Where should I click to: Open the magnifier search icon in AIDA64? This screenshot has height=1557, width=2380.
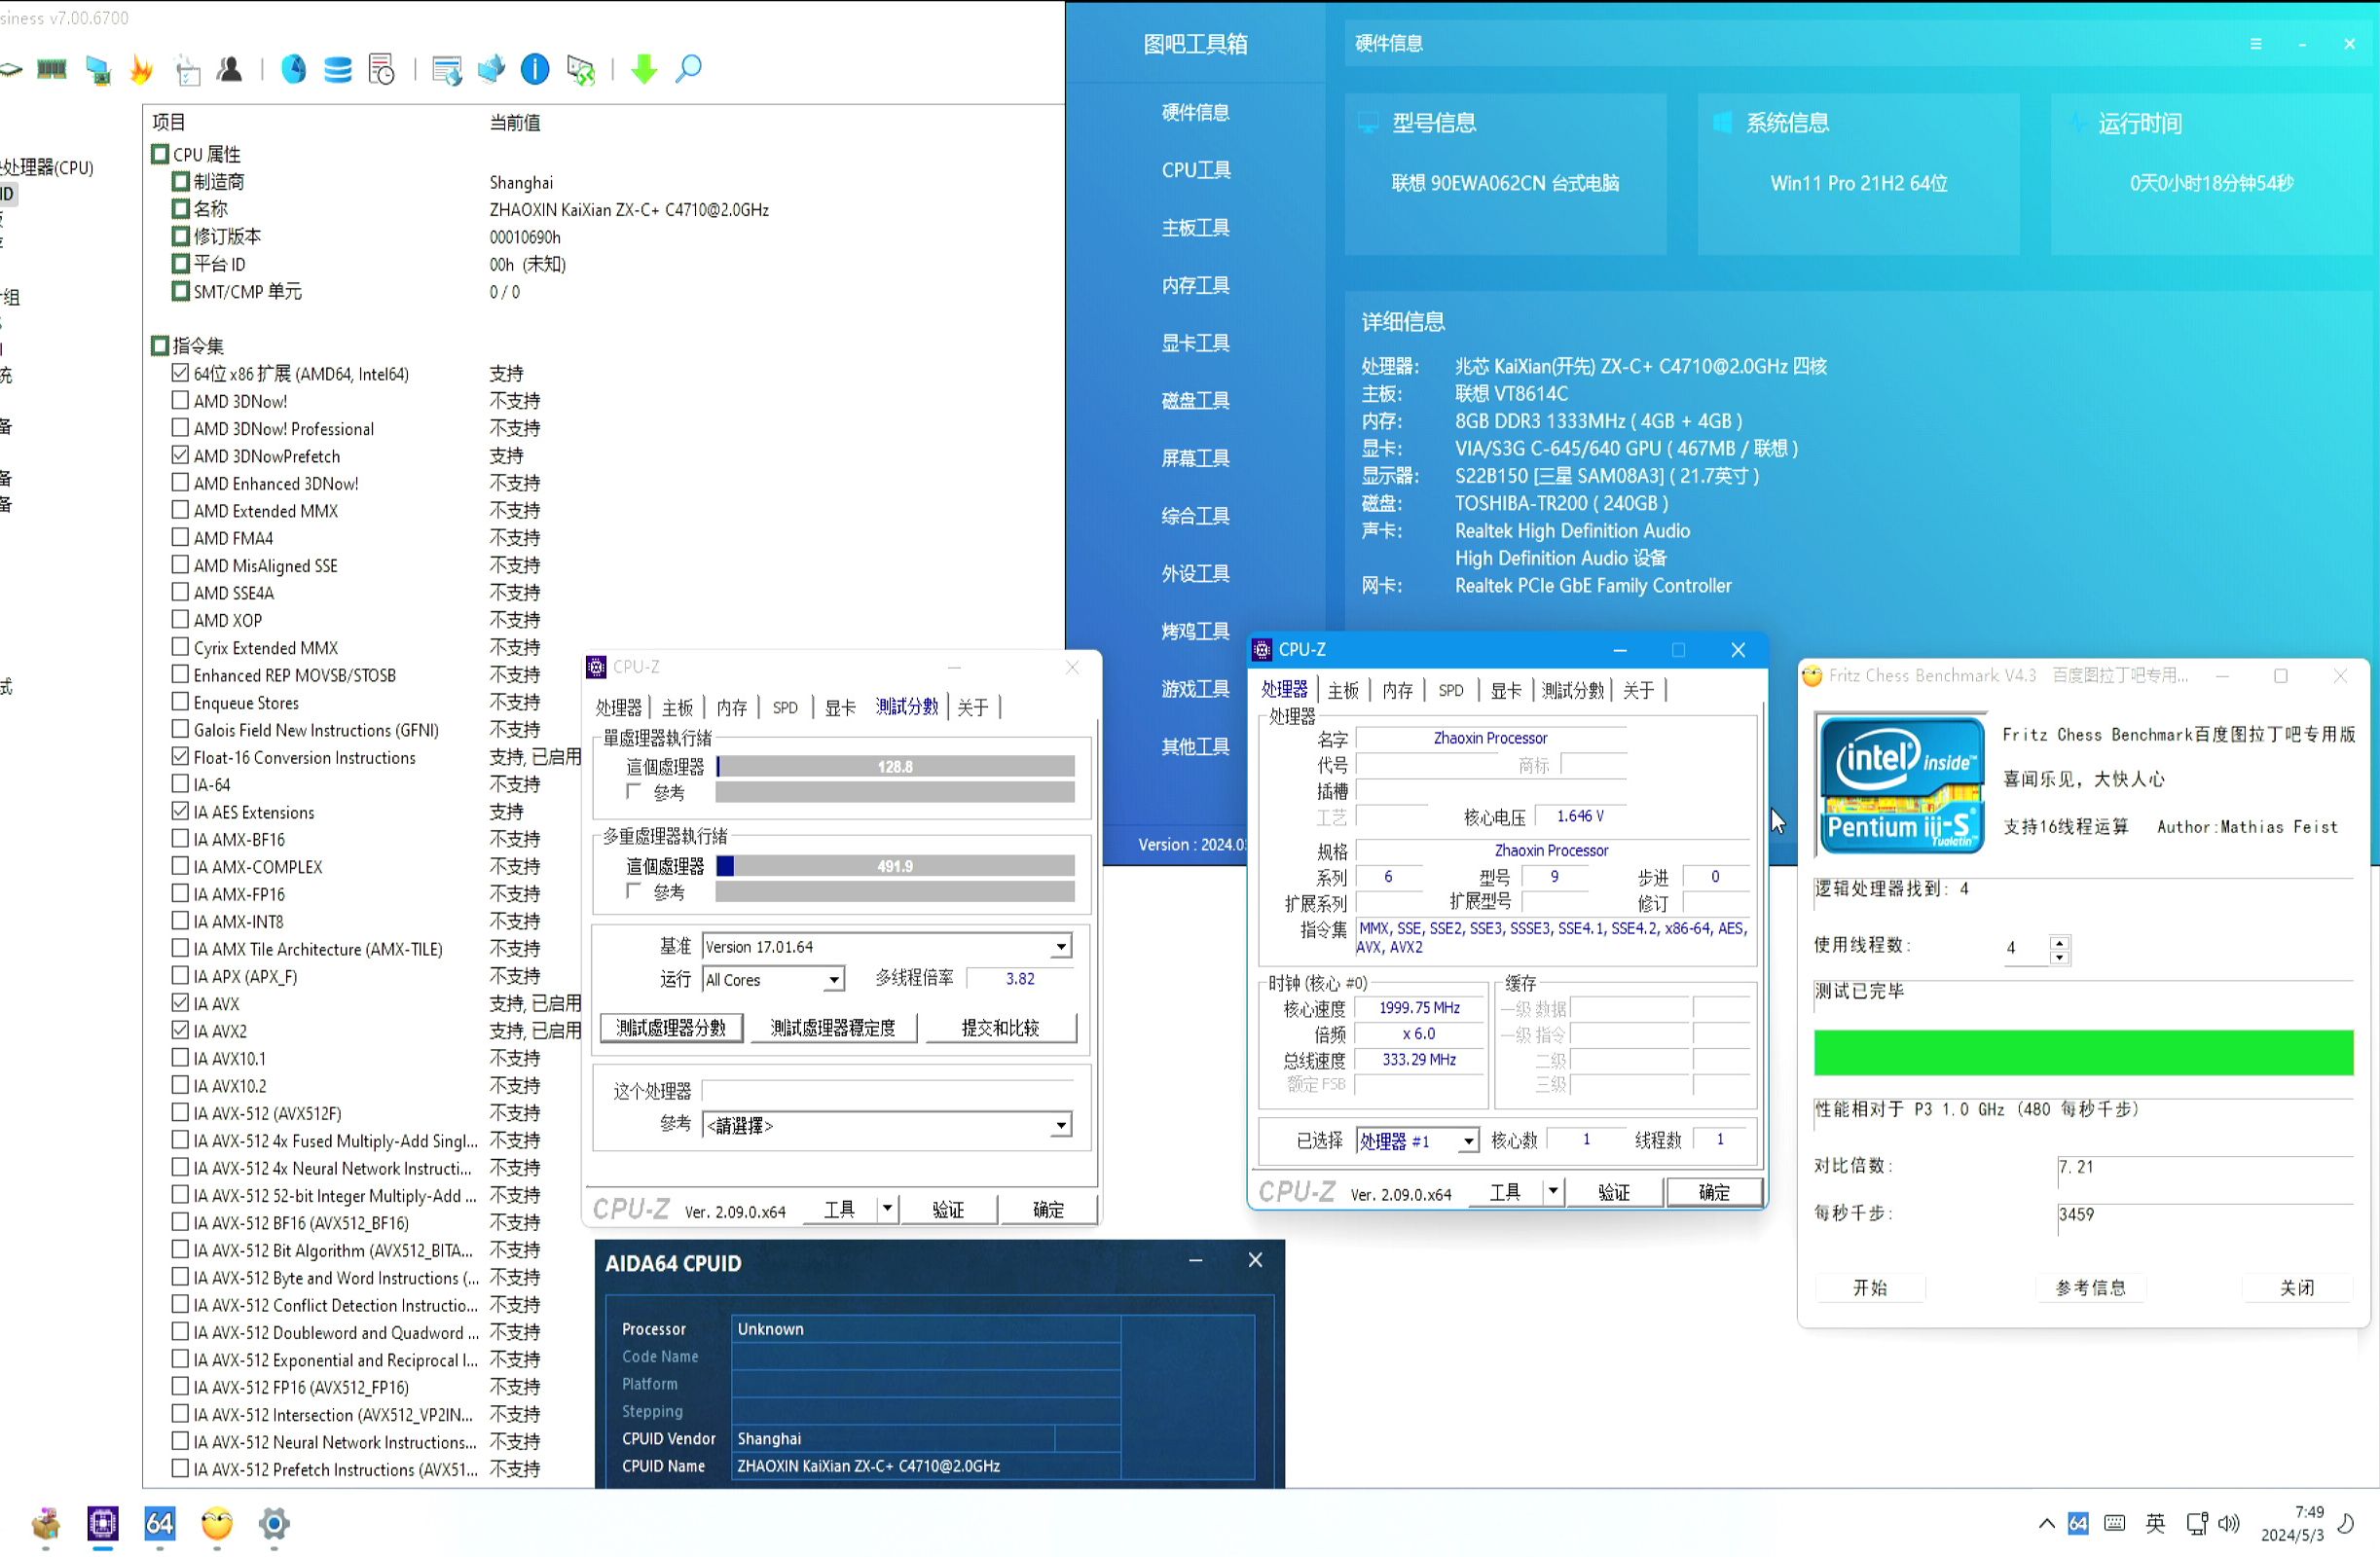click(x=689, y=69)
